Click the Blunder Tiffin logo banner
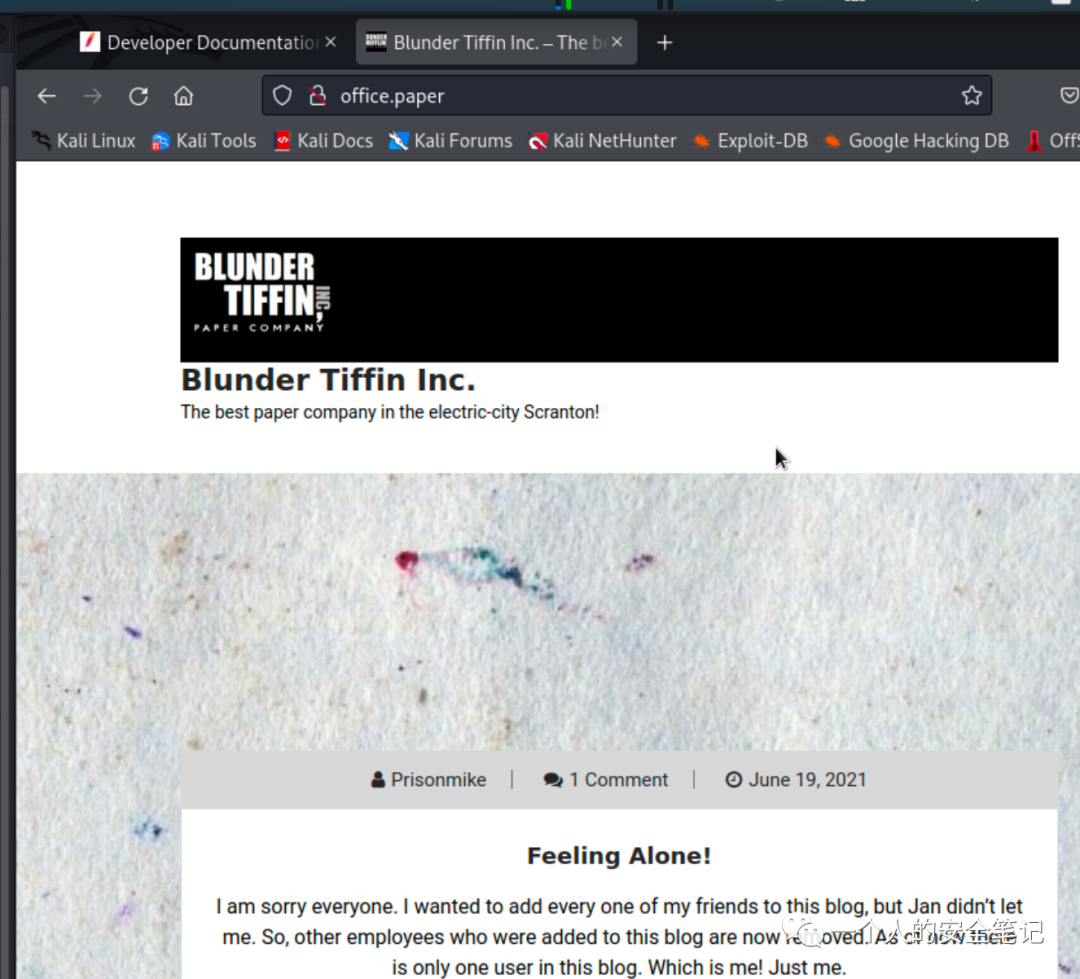This screenshot has height=979, width=1080. click(619, 300)
